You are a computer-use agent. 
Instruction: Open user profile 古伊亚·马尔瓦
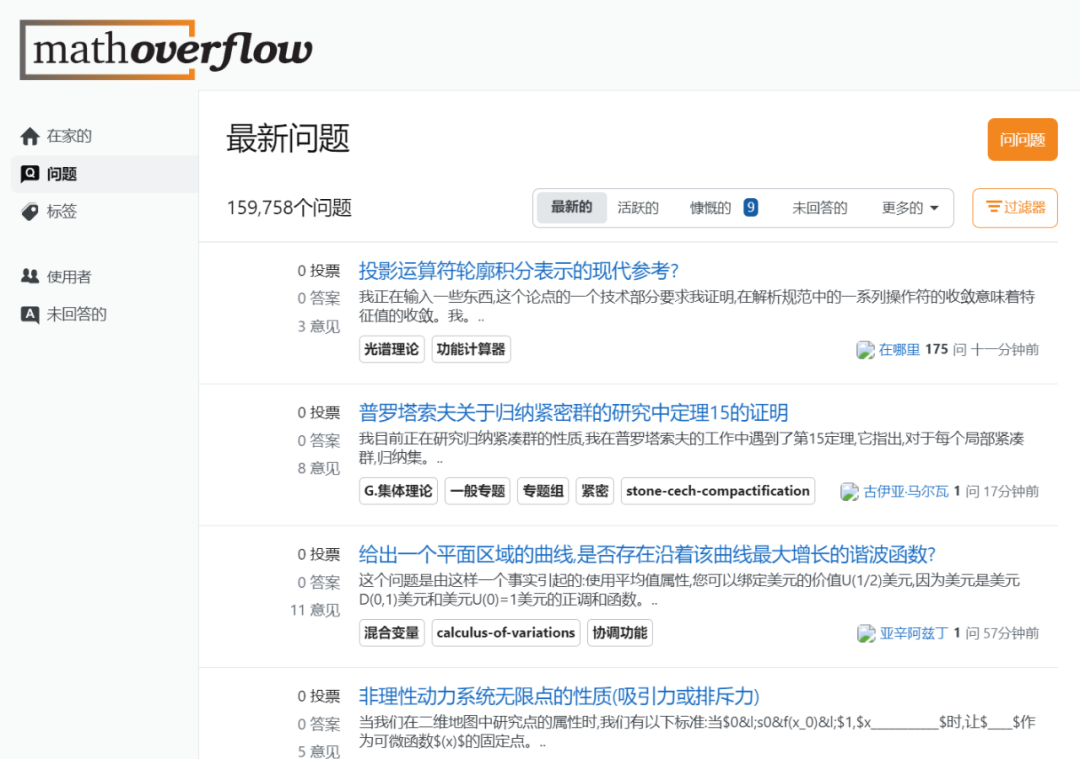(x=906, y=492)
